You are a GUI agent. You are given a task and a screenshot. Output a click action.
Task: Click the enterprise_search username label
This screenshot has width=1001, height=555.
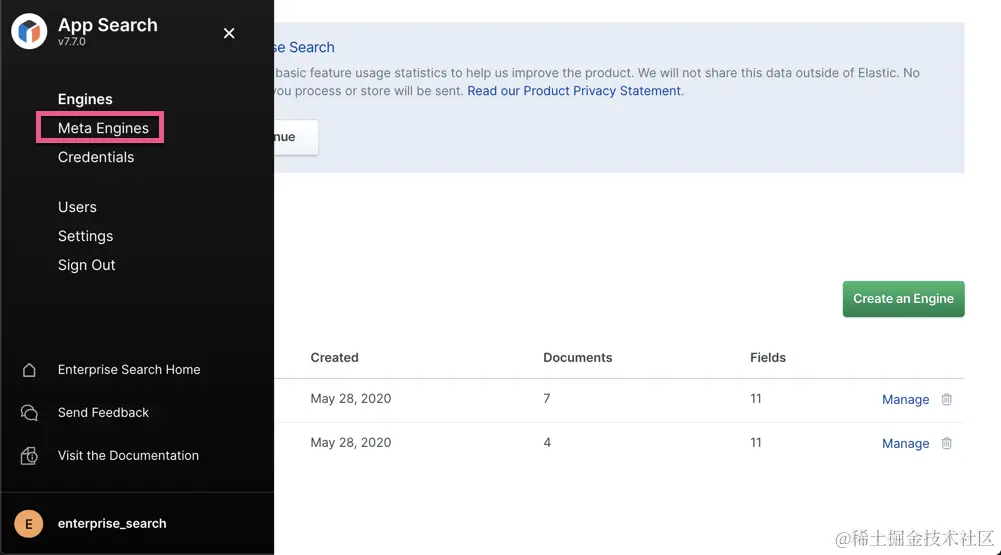(x=112, y=523)
